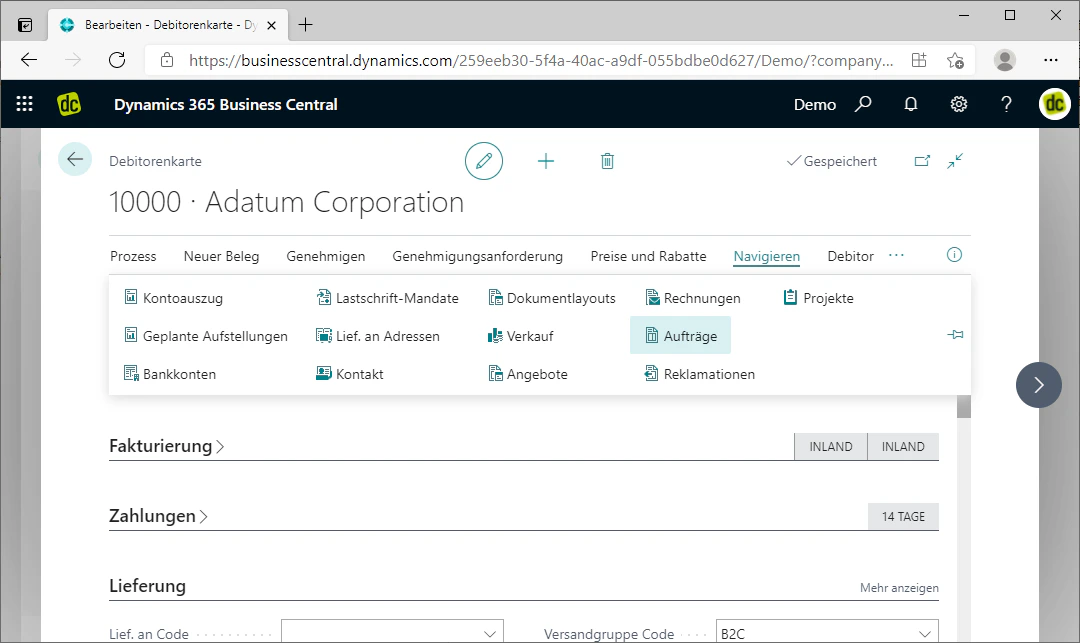Screen dimensions: 1080x643
Task: Click the Gespeichert status text
Action: tap(840, 161)
